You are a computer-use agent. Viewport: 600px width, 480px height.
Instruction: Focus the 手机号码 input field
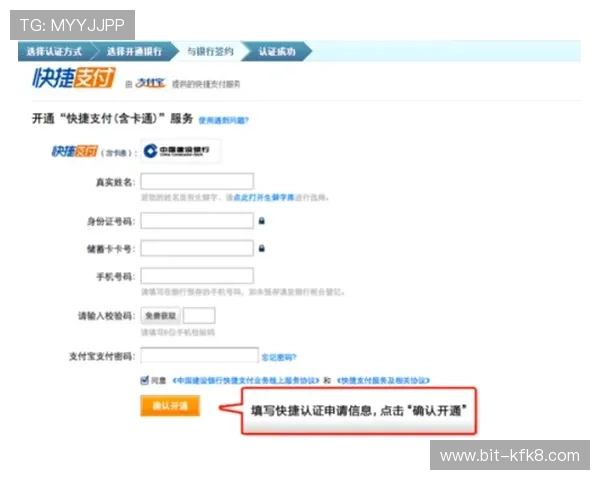click(x=197, y=276)
